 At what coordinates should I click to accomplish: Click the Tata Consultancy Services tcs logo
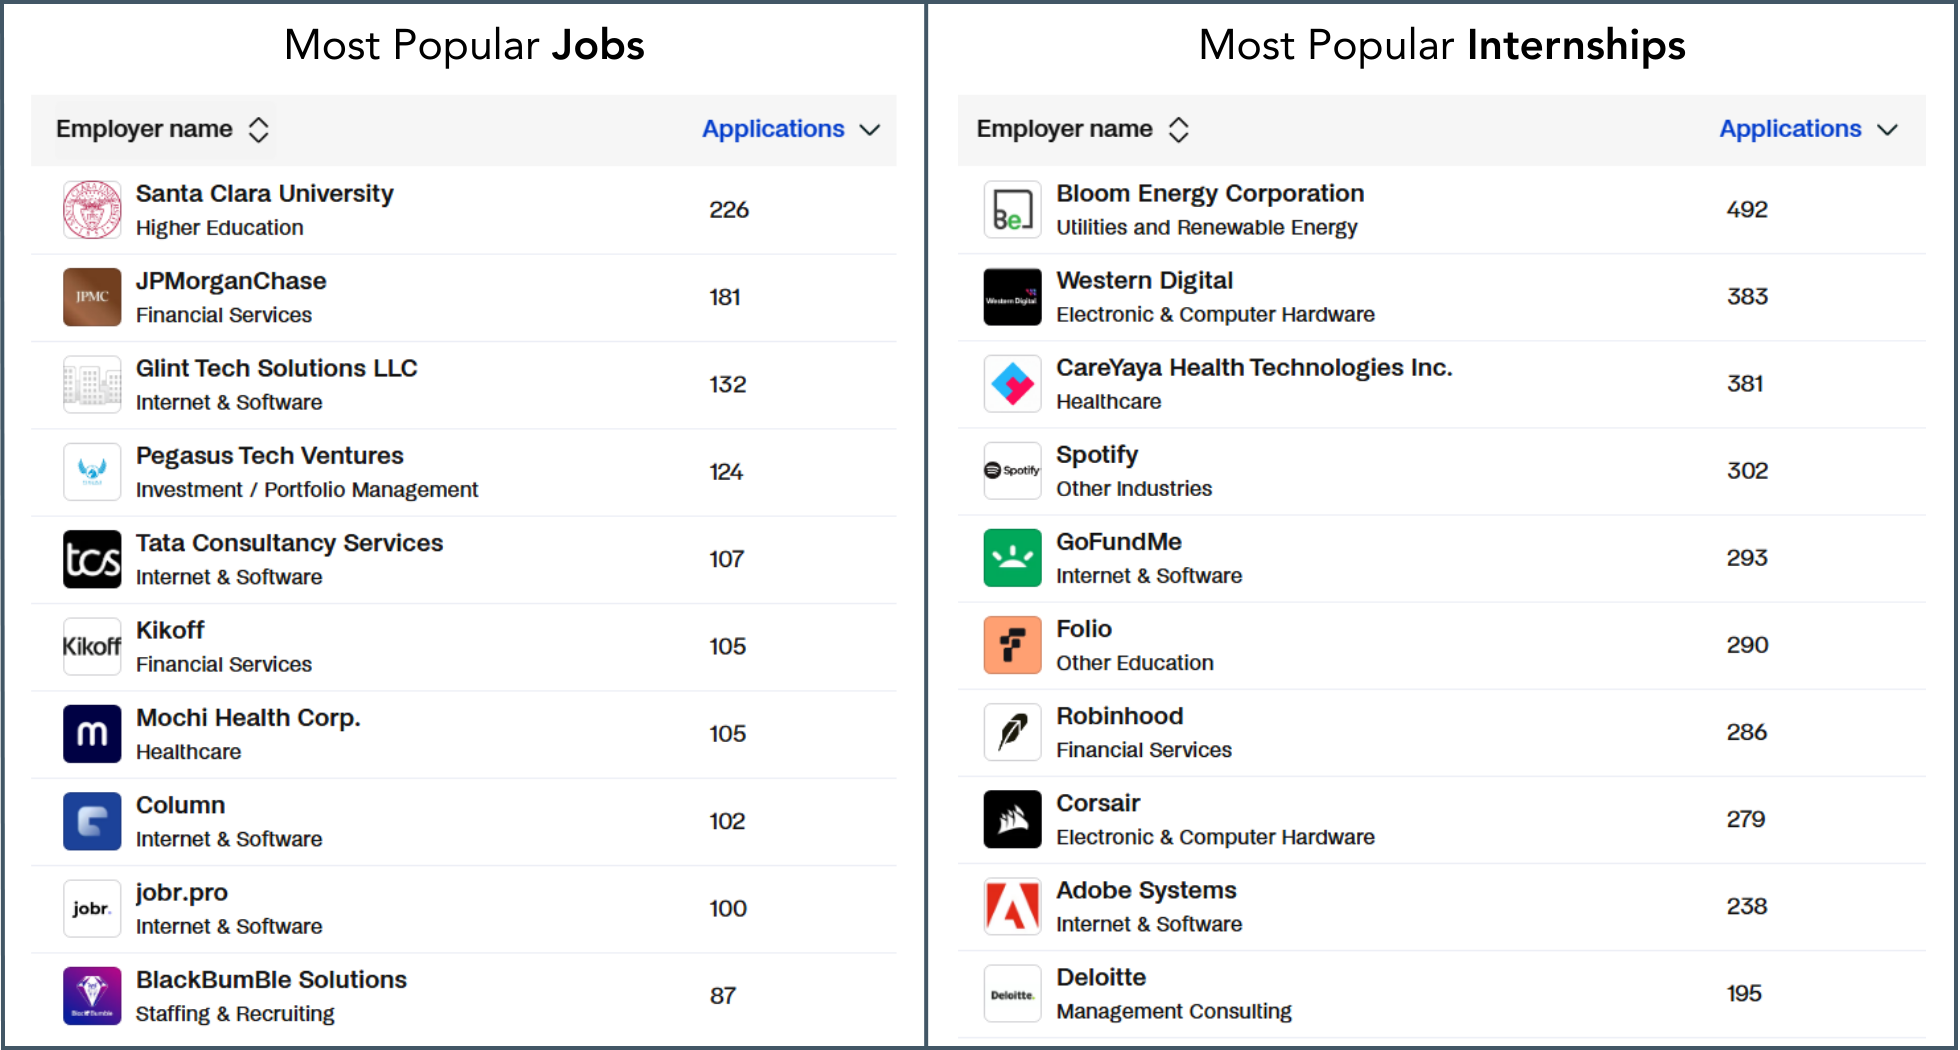point(91,559)
